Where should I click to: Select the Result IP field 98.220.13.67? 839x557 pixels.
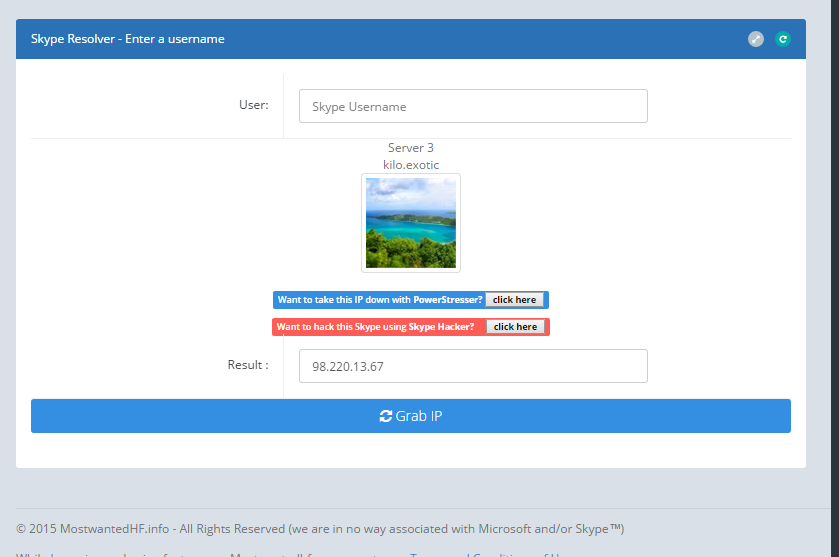(x=473, y=366)
